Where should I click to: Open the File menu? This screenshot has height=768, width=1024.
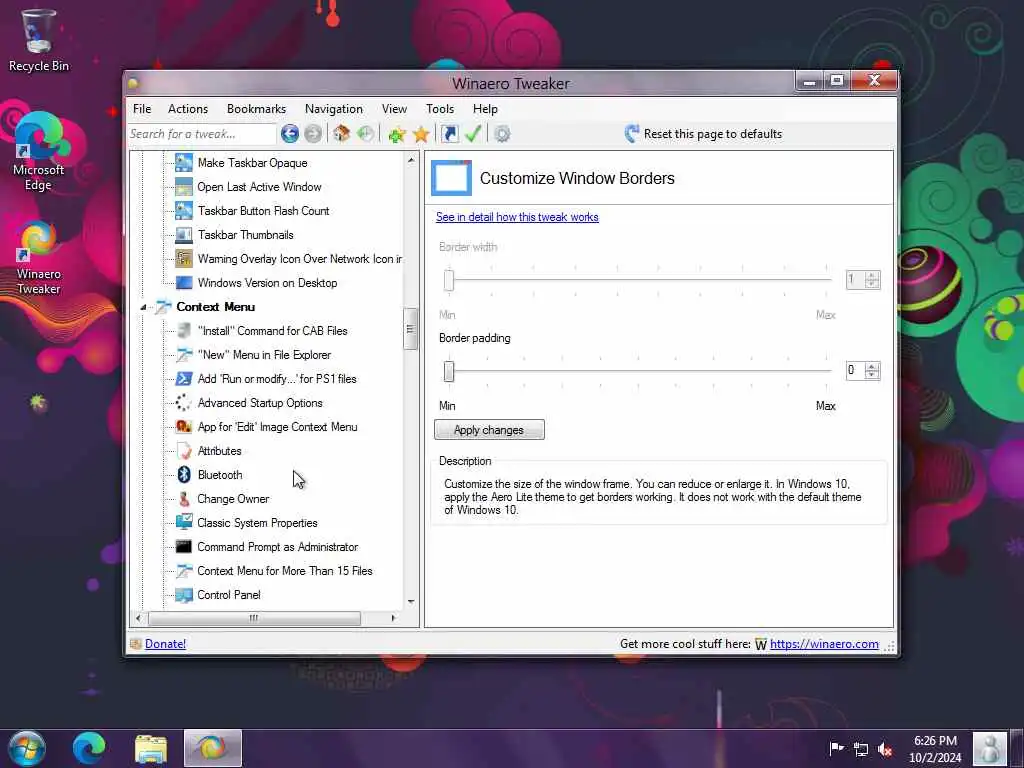coord(142,109)
